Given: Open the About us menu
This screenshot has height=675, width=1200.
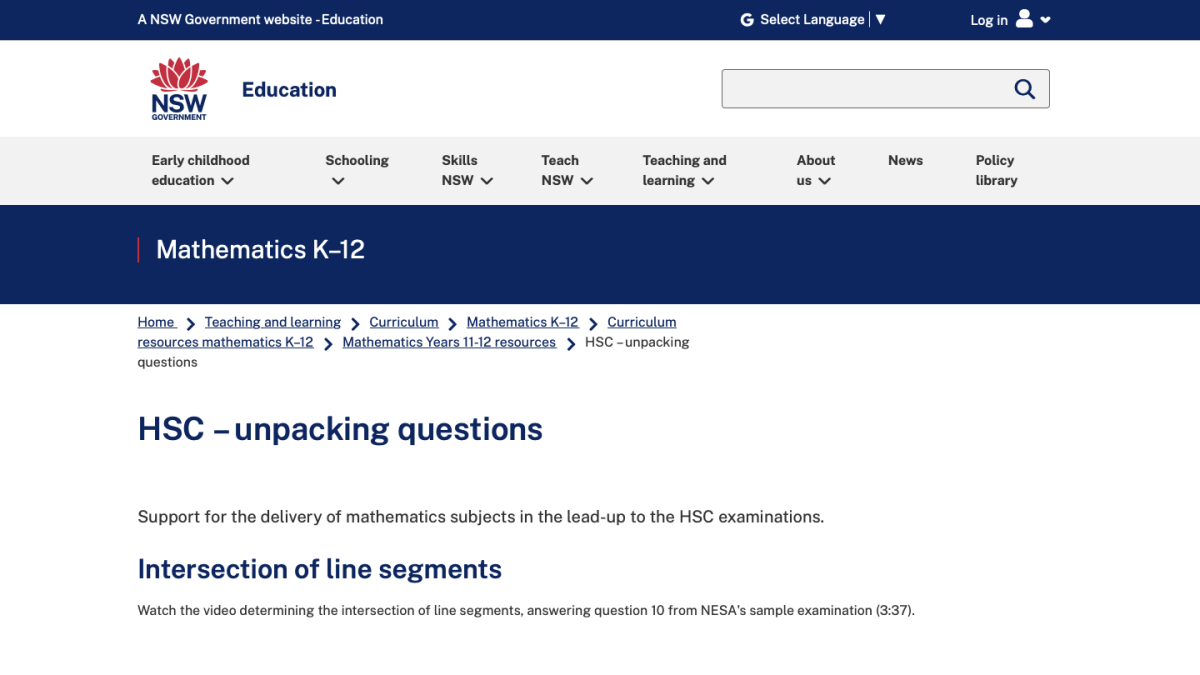Looking at the screenshot, I should [815, 170].
